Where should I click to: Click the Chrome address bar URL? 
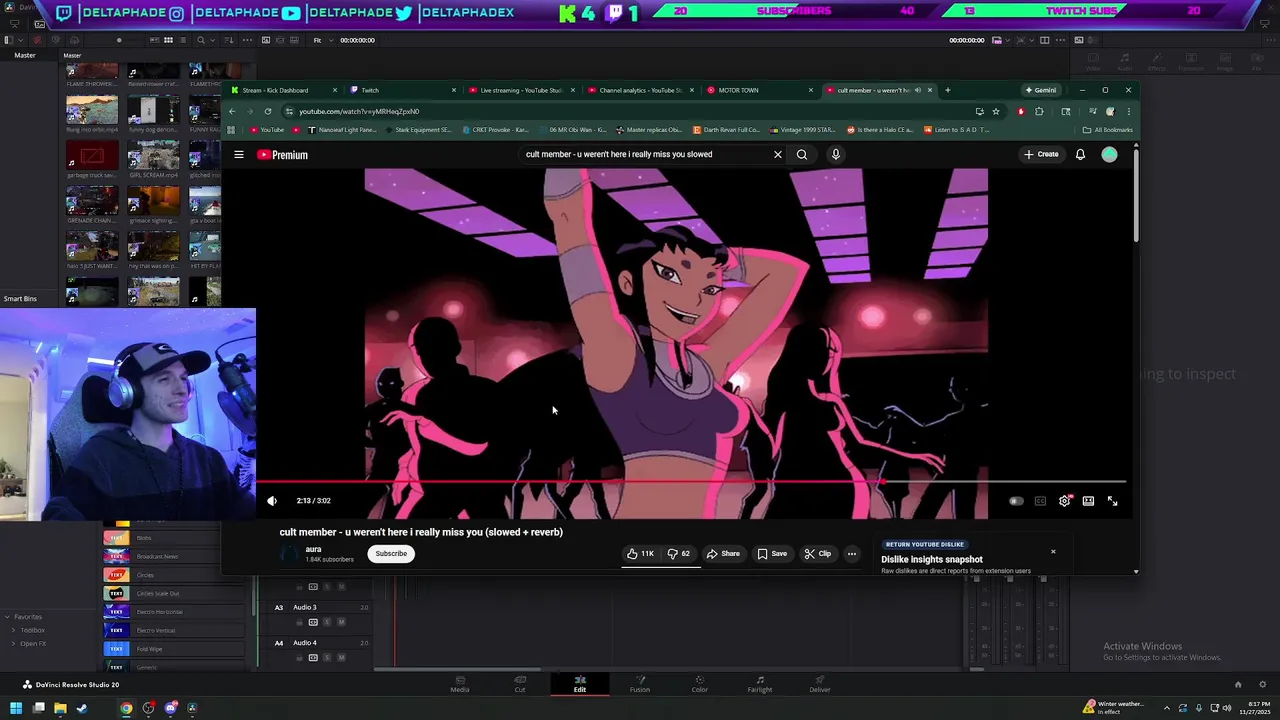click(x=359, y=111)
